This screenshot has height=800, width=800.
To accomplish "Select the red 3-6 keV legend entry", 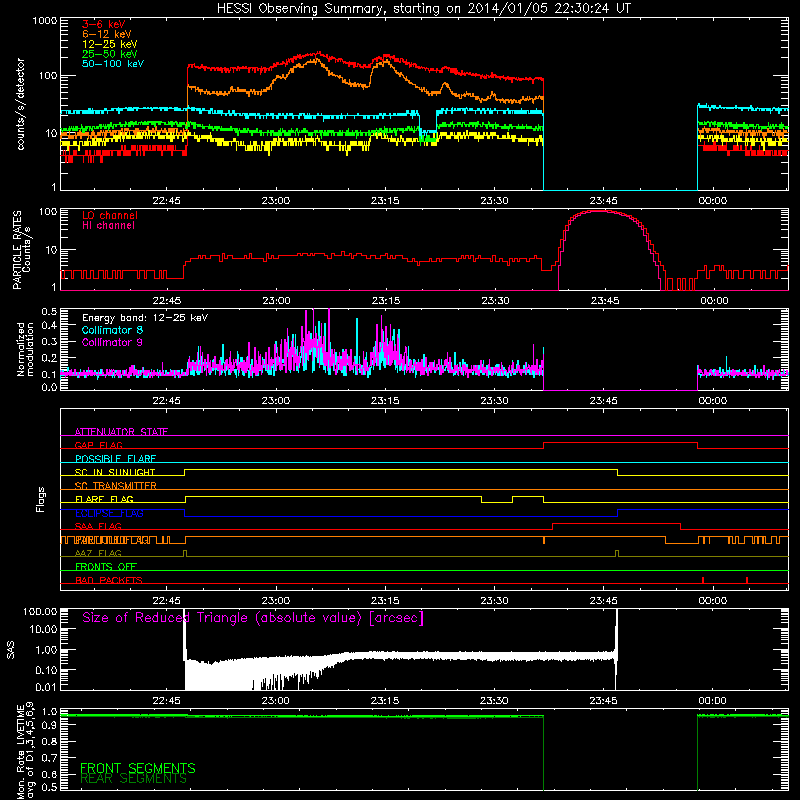I will [x=103, y=24].
